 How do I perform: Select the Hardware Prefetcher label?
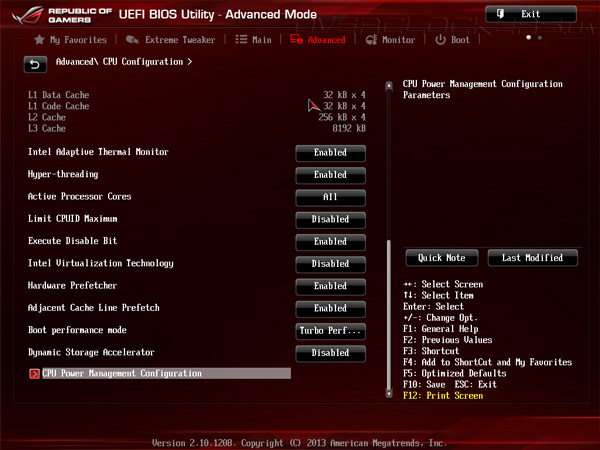coord(72,285)
